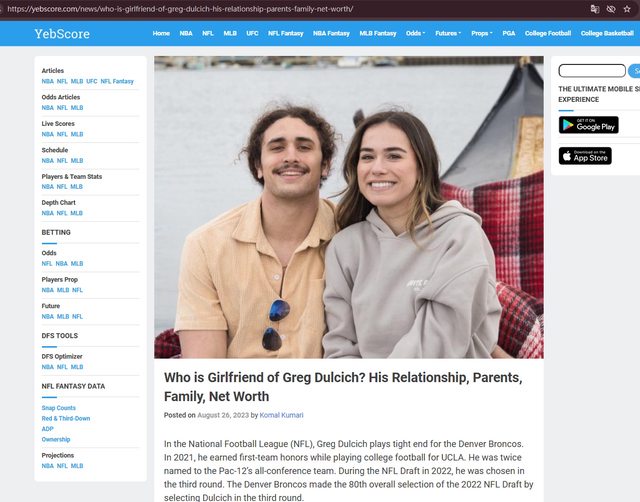Click the couple photo article image
This screenshot has width=640, height=502.
click(348, 207)
